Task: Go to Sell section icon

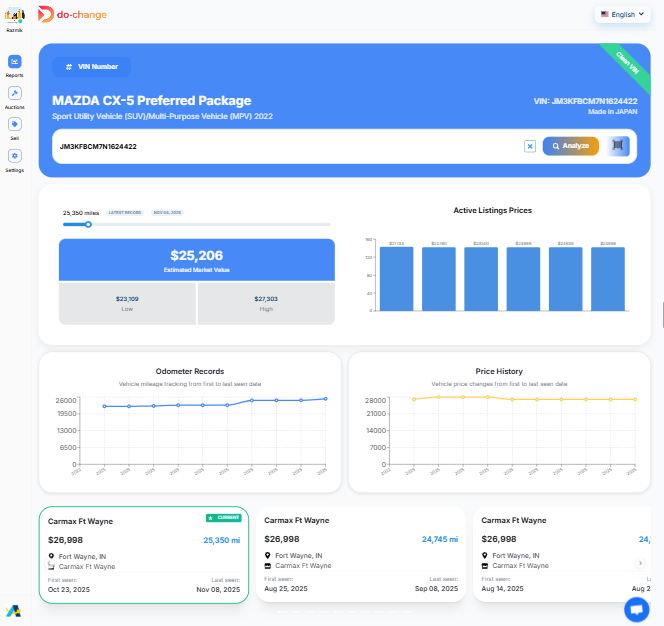Action: click(14, 124)
